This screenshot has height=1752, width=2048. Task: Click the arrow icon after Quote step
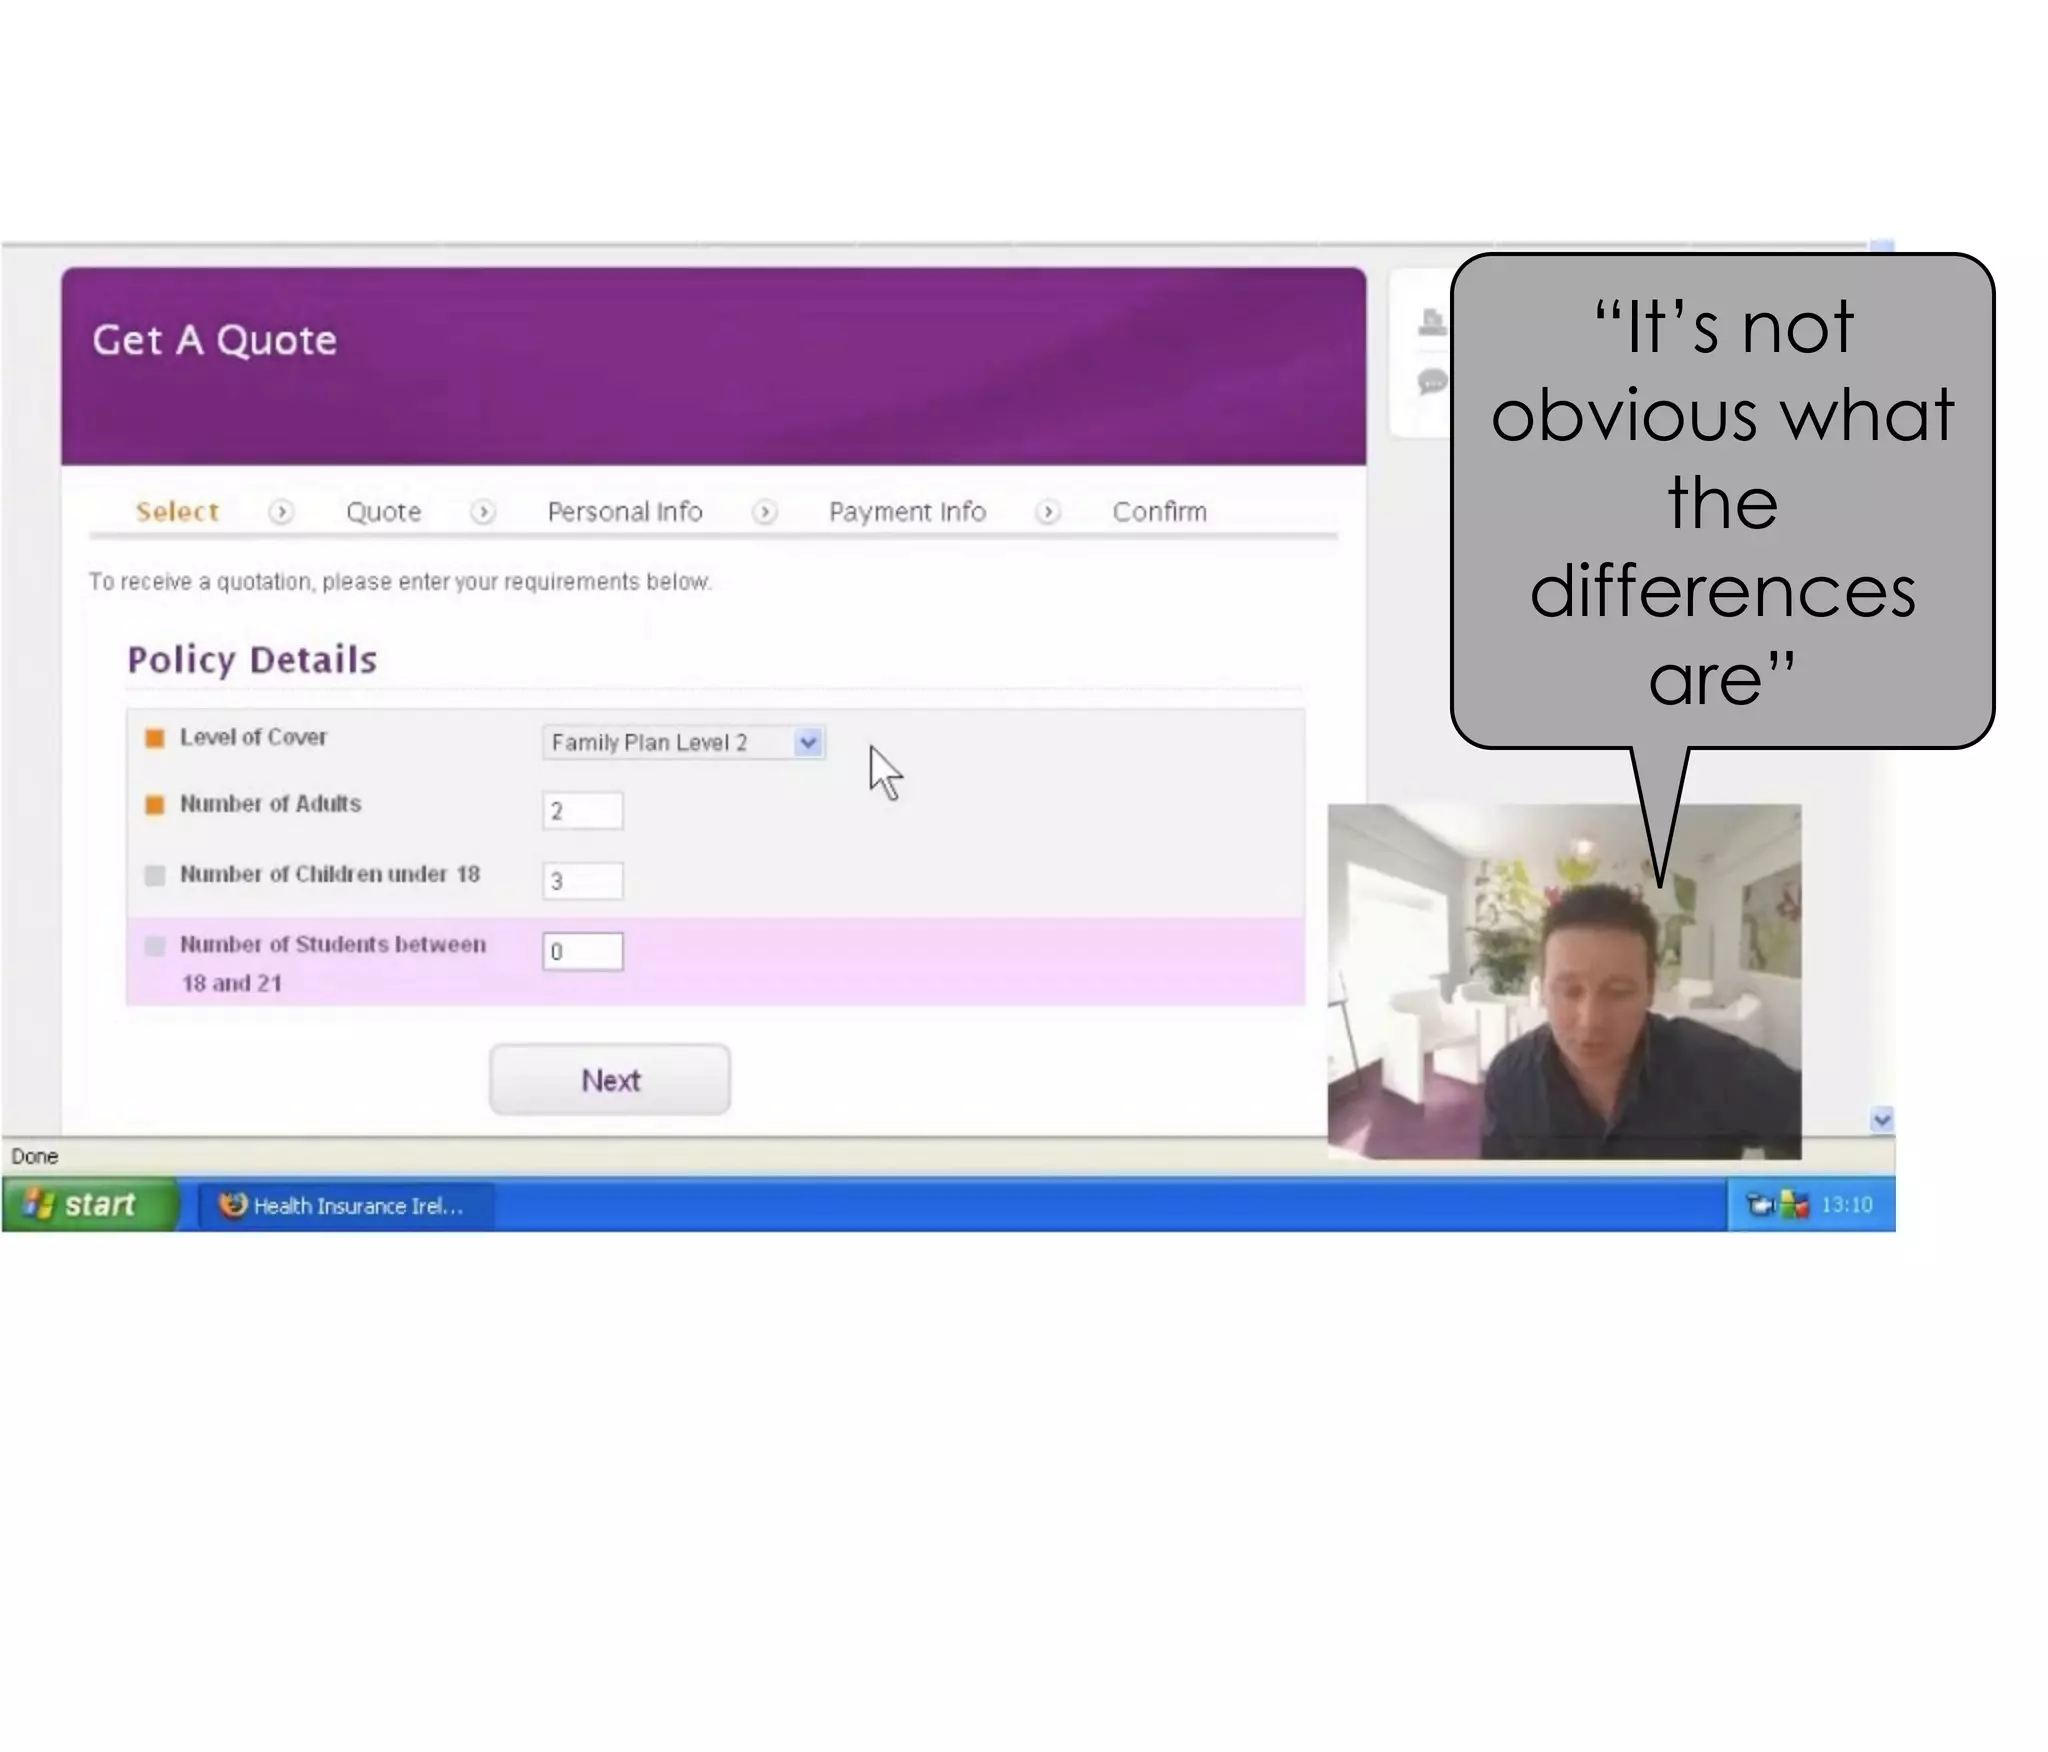tap(483, 512)
